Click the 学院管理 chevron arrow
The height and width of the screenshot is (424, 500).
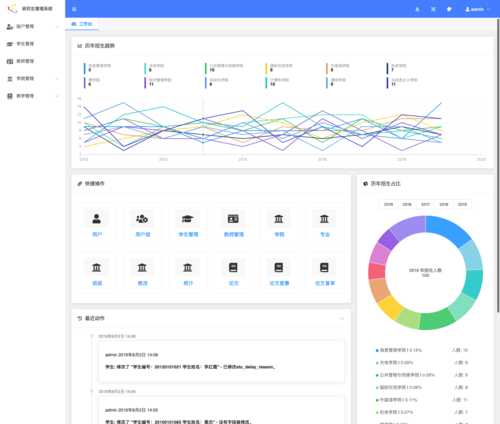(x=57, y=79)
